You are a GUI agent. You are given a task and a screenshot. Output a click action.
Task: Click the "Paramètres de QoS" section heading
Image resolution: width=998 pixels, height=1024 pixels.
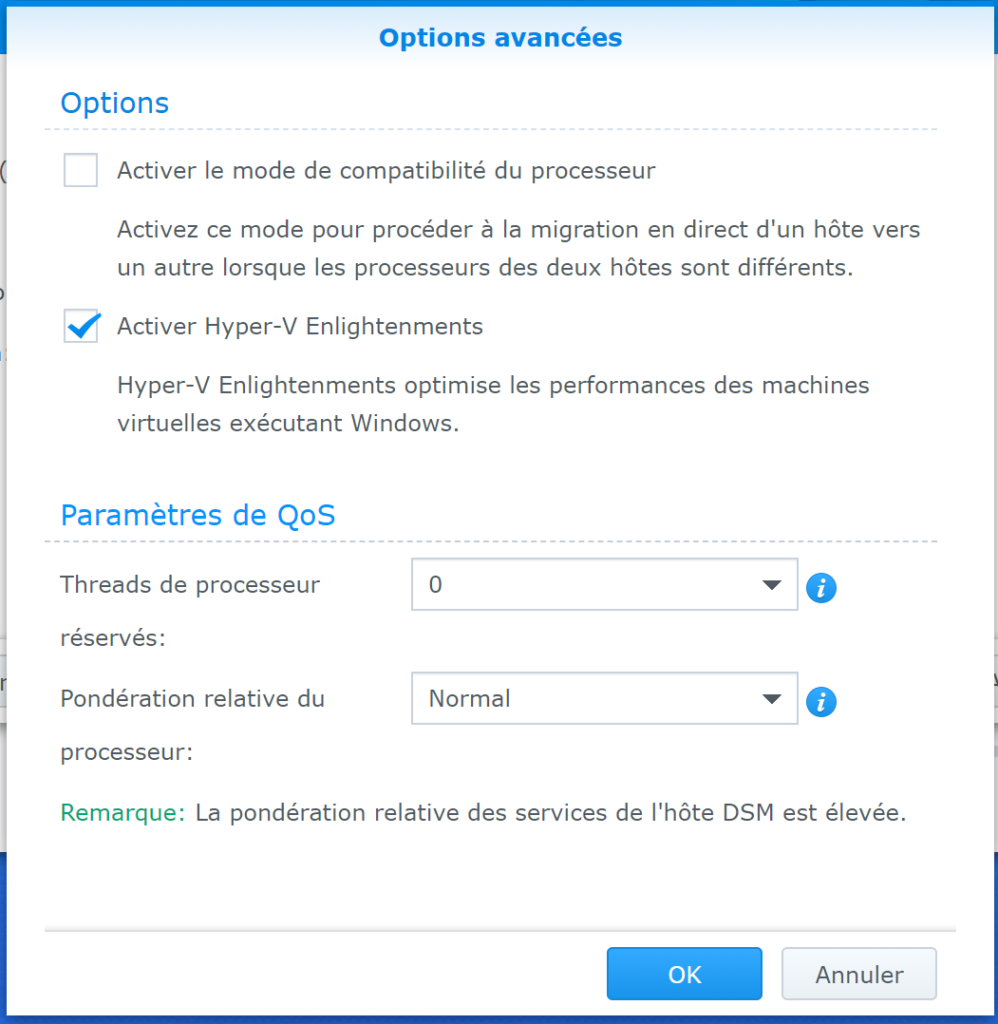198,515
